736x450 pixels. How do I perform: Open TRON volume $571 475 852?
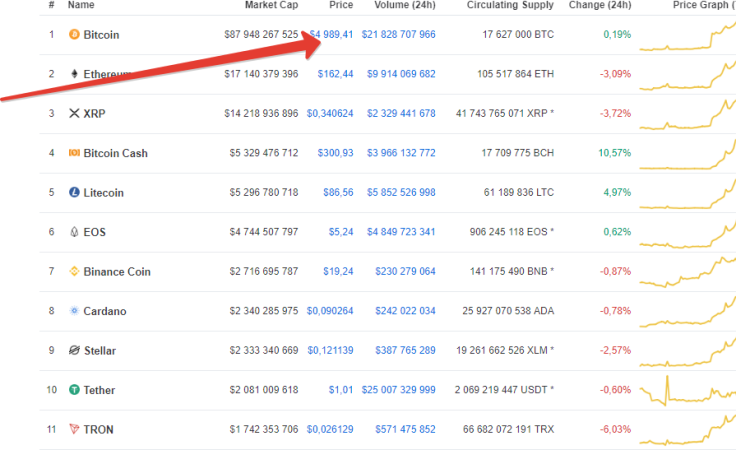(406, 429)
